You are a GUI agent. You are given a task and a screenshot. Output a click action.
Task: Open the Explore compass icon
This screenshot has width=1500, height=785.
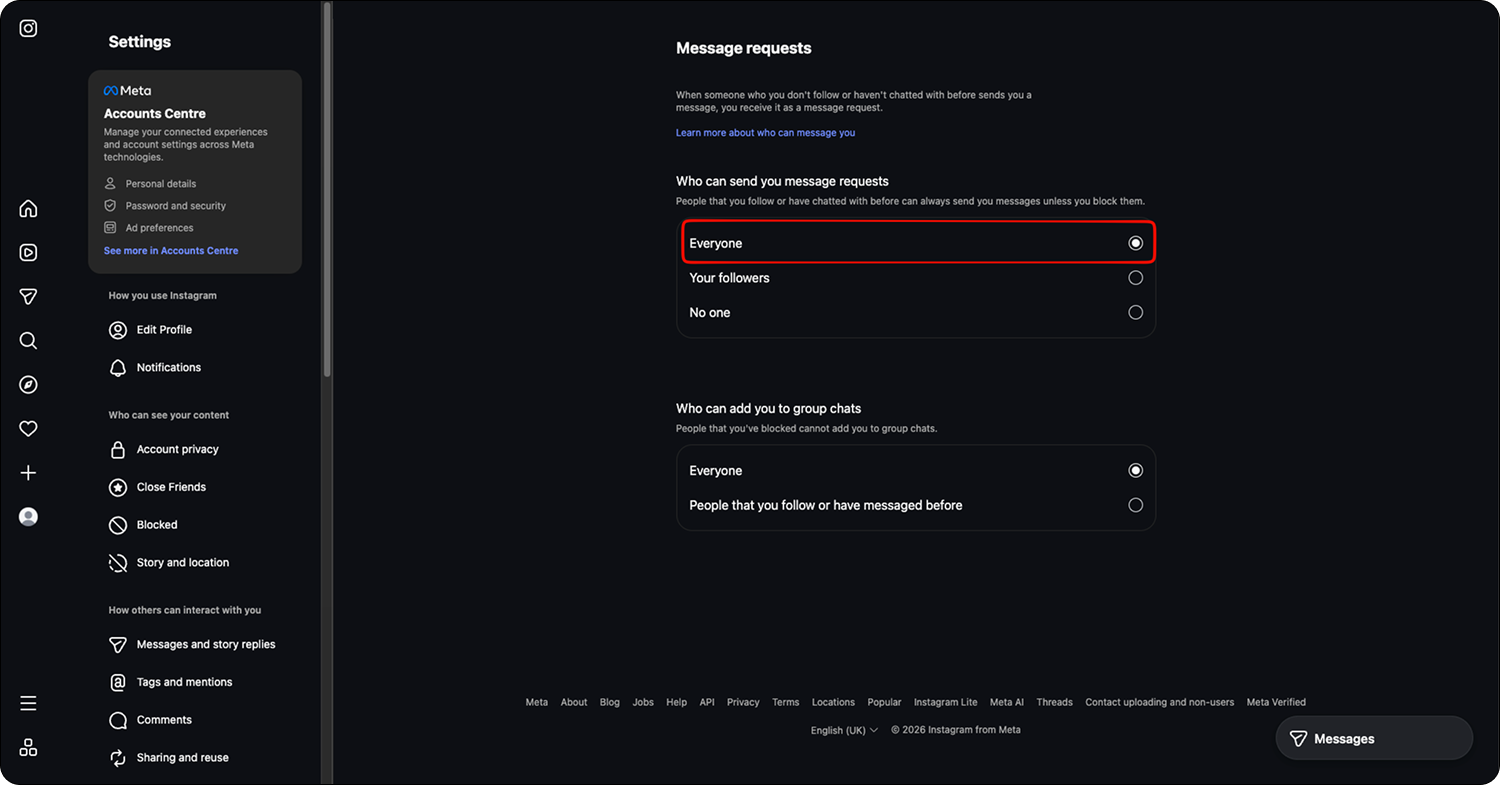[x=28, y=385]
